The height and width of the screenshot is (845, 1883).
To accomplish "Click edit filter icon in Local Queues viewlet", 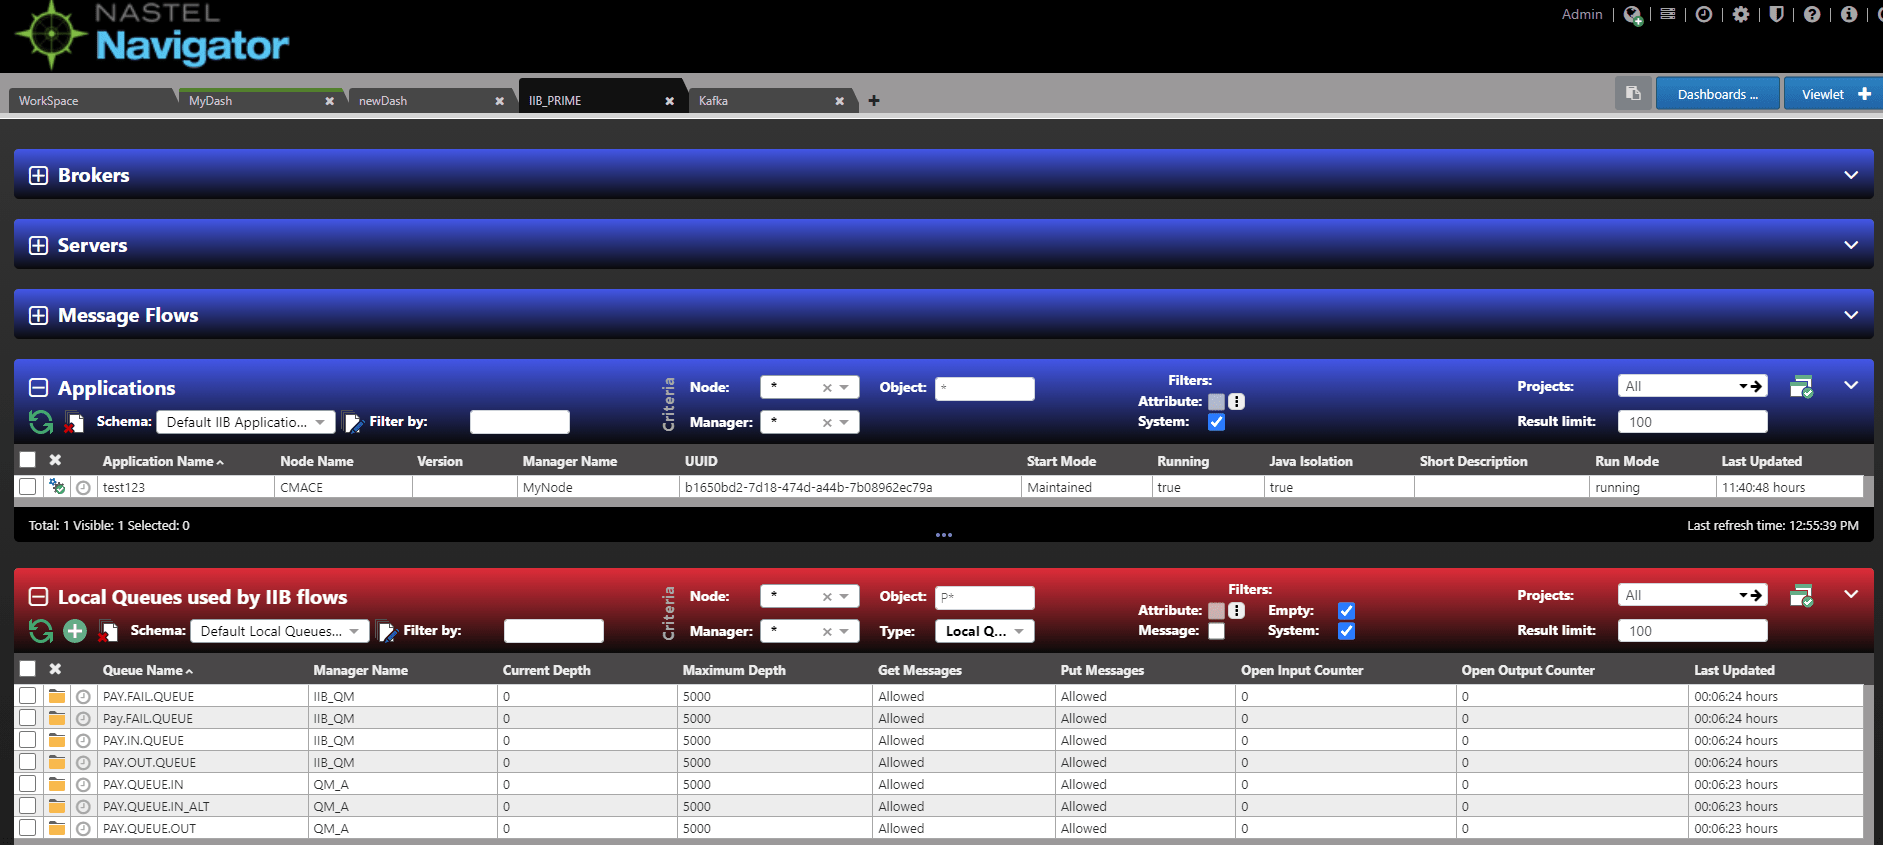I will pyautogui.click(x=386, y=631).
